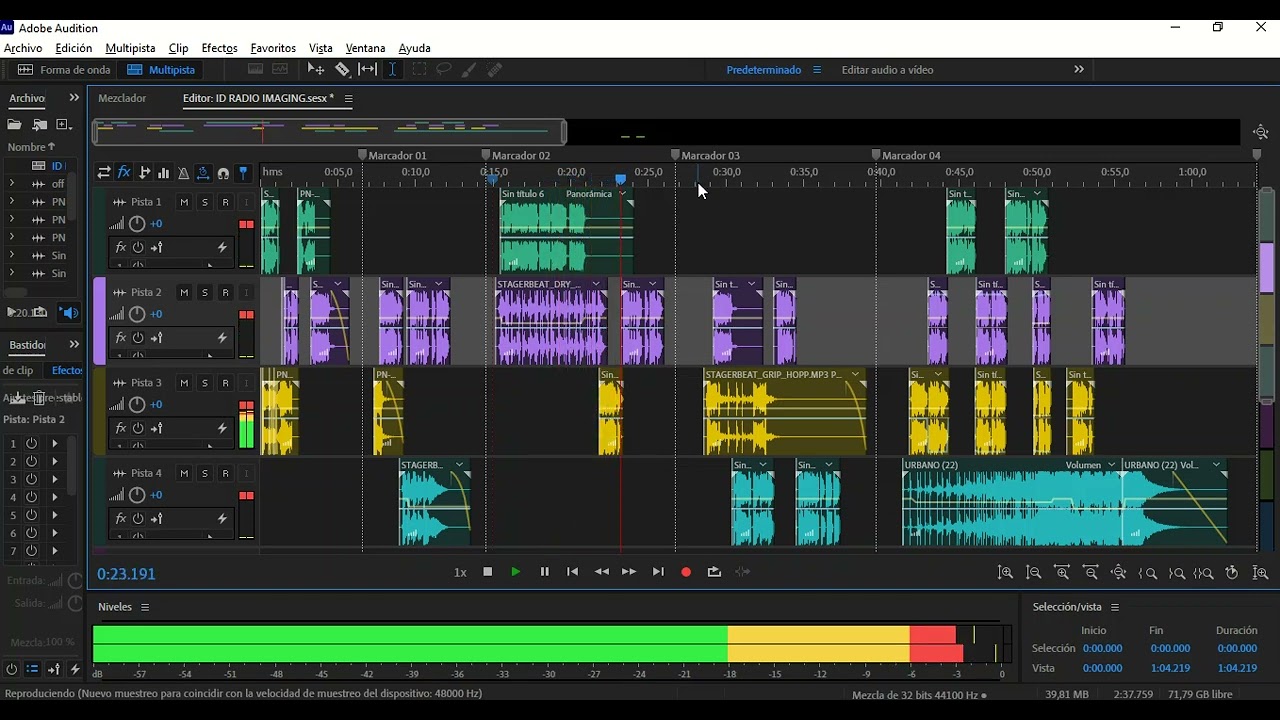The image size is (1280, 720).
Task: Select Editar audio a vídeo workspace
Action: coord(887,70)
